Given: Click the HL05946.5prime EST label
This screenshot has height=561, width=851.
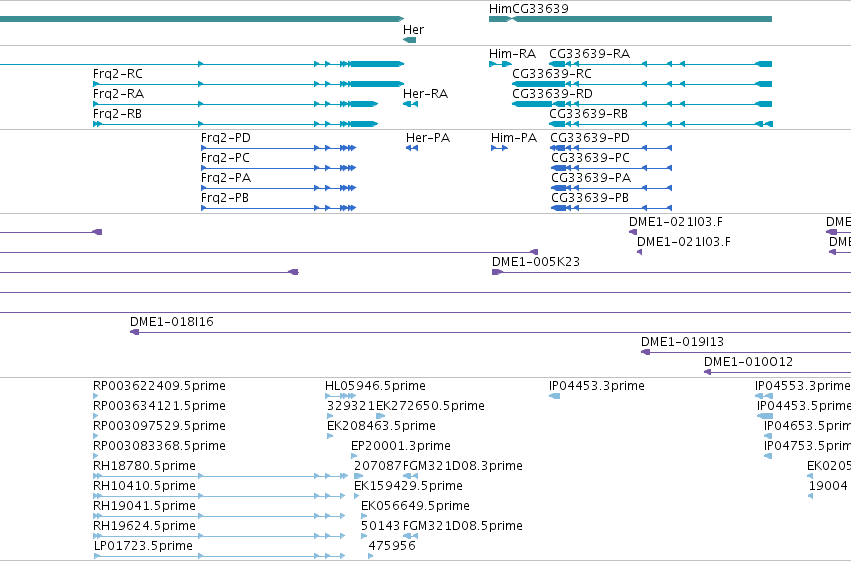Looking at the screenshot, I should (x=375, y=386).
